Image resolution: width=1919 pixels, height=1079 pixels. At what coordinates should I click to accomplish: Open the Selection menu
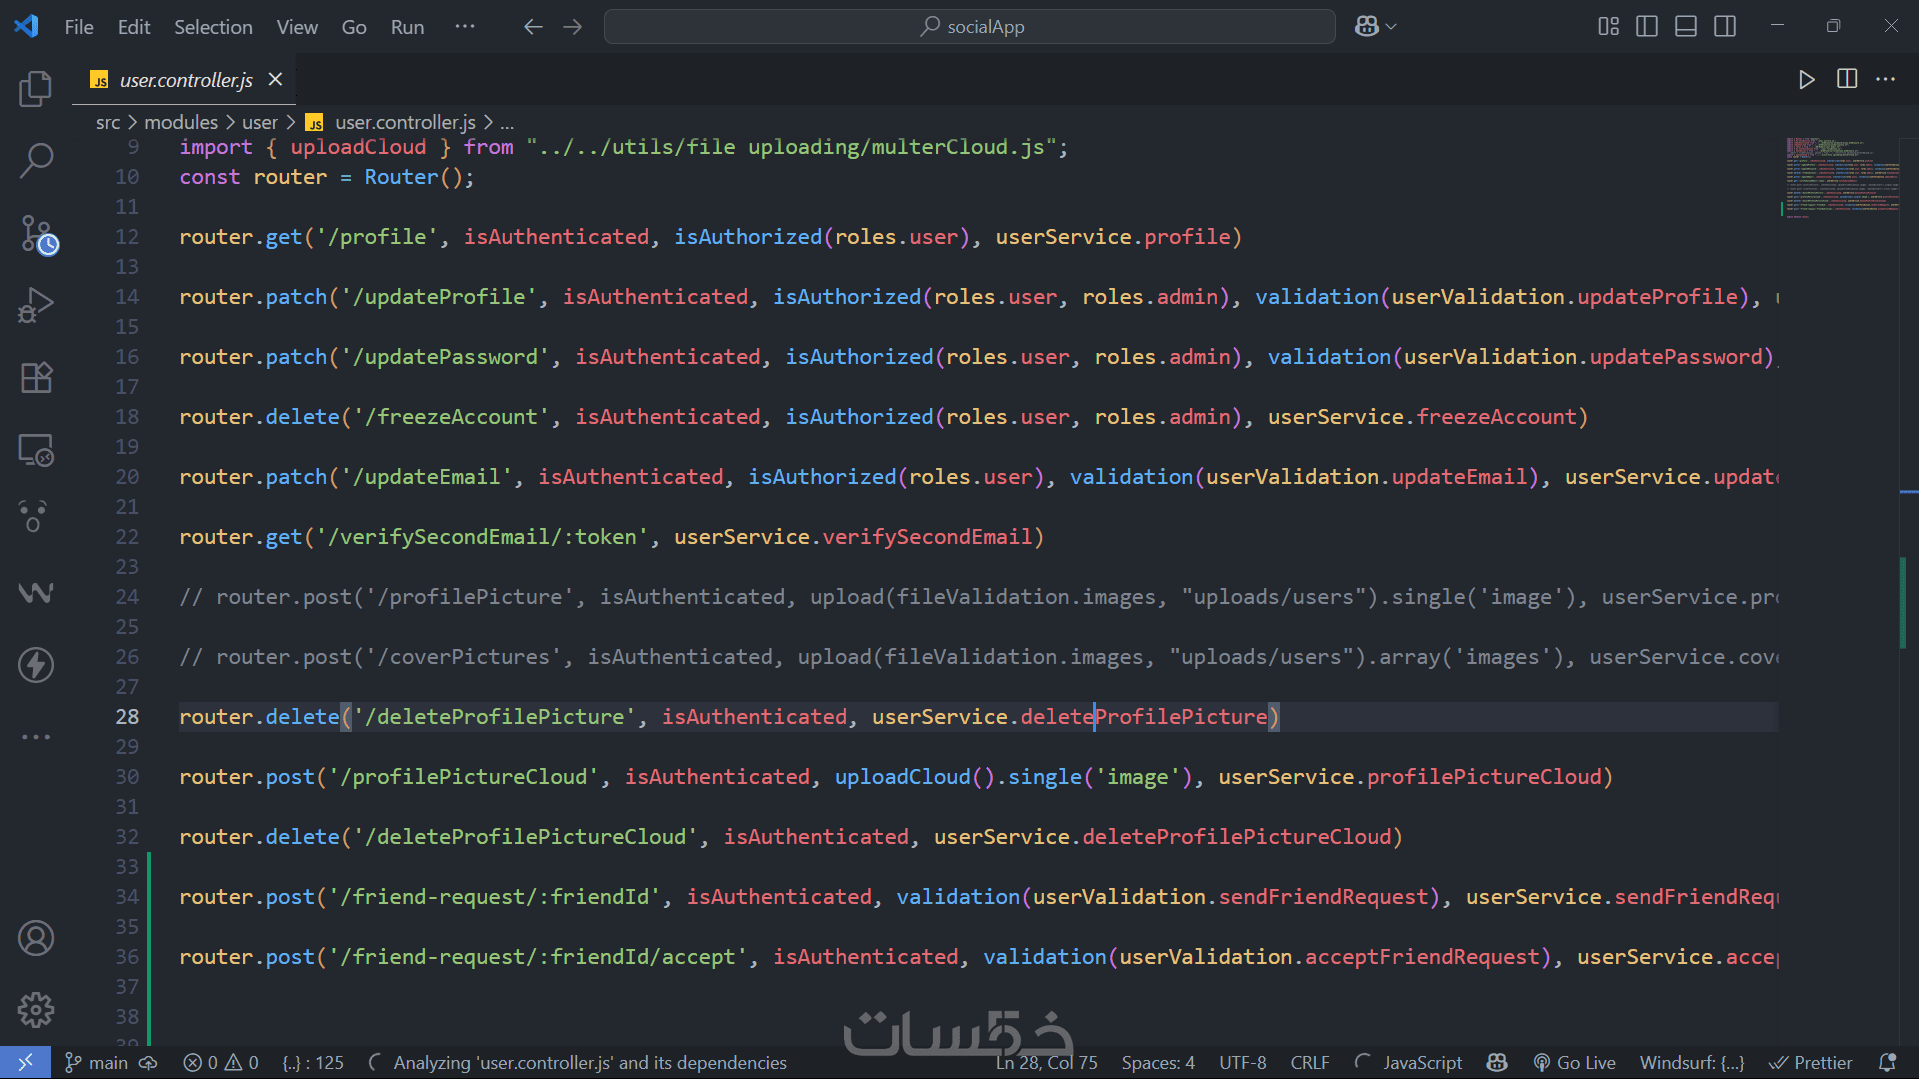click(213, 27)
